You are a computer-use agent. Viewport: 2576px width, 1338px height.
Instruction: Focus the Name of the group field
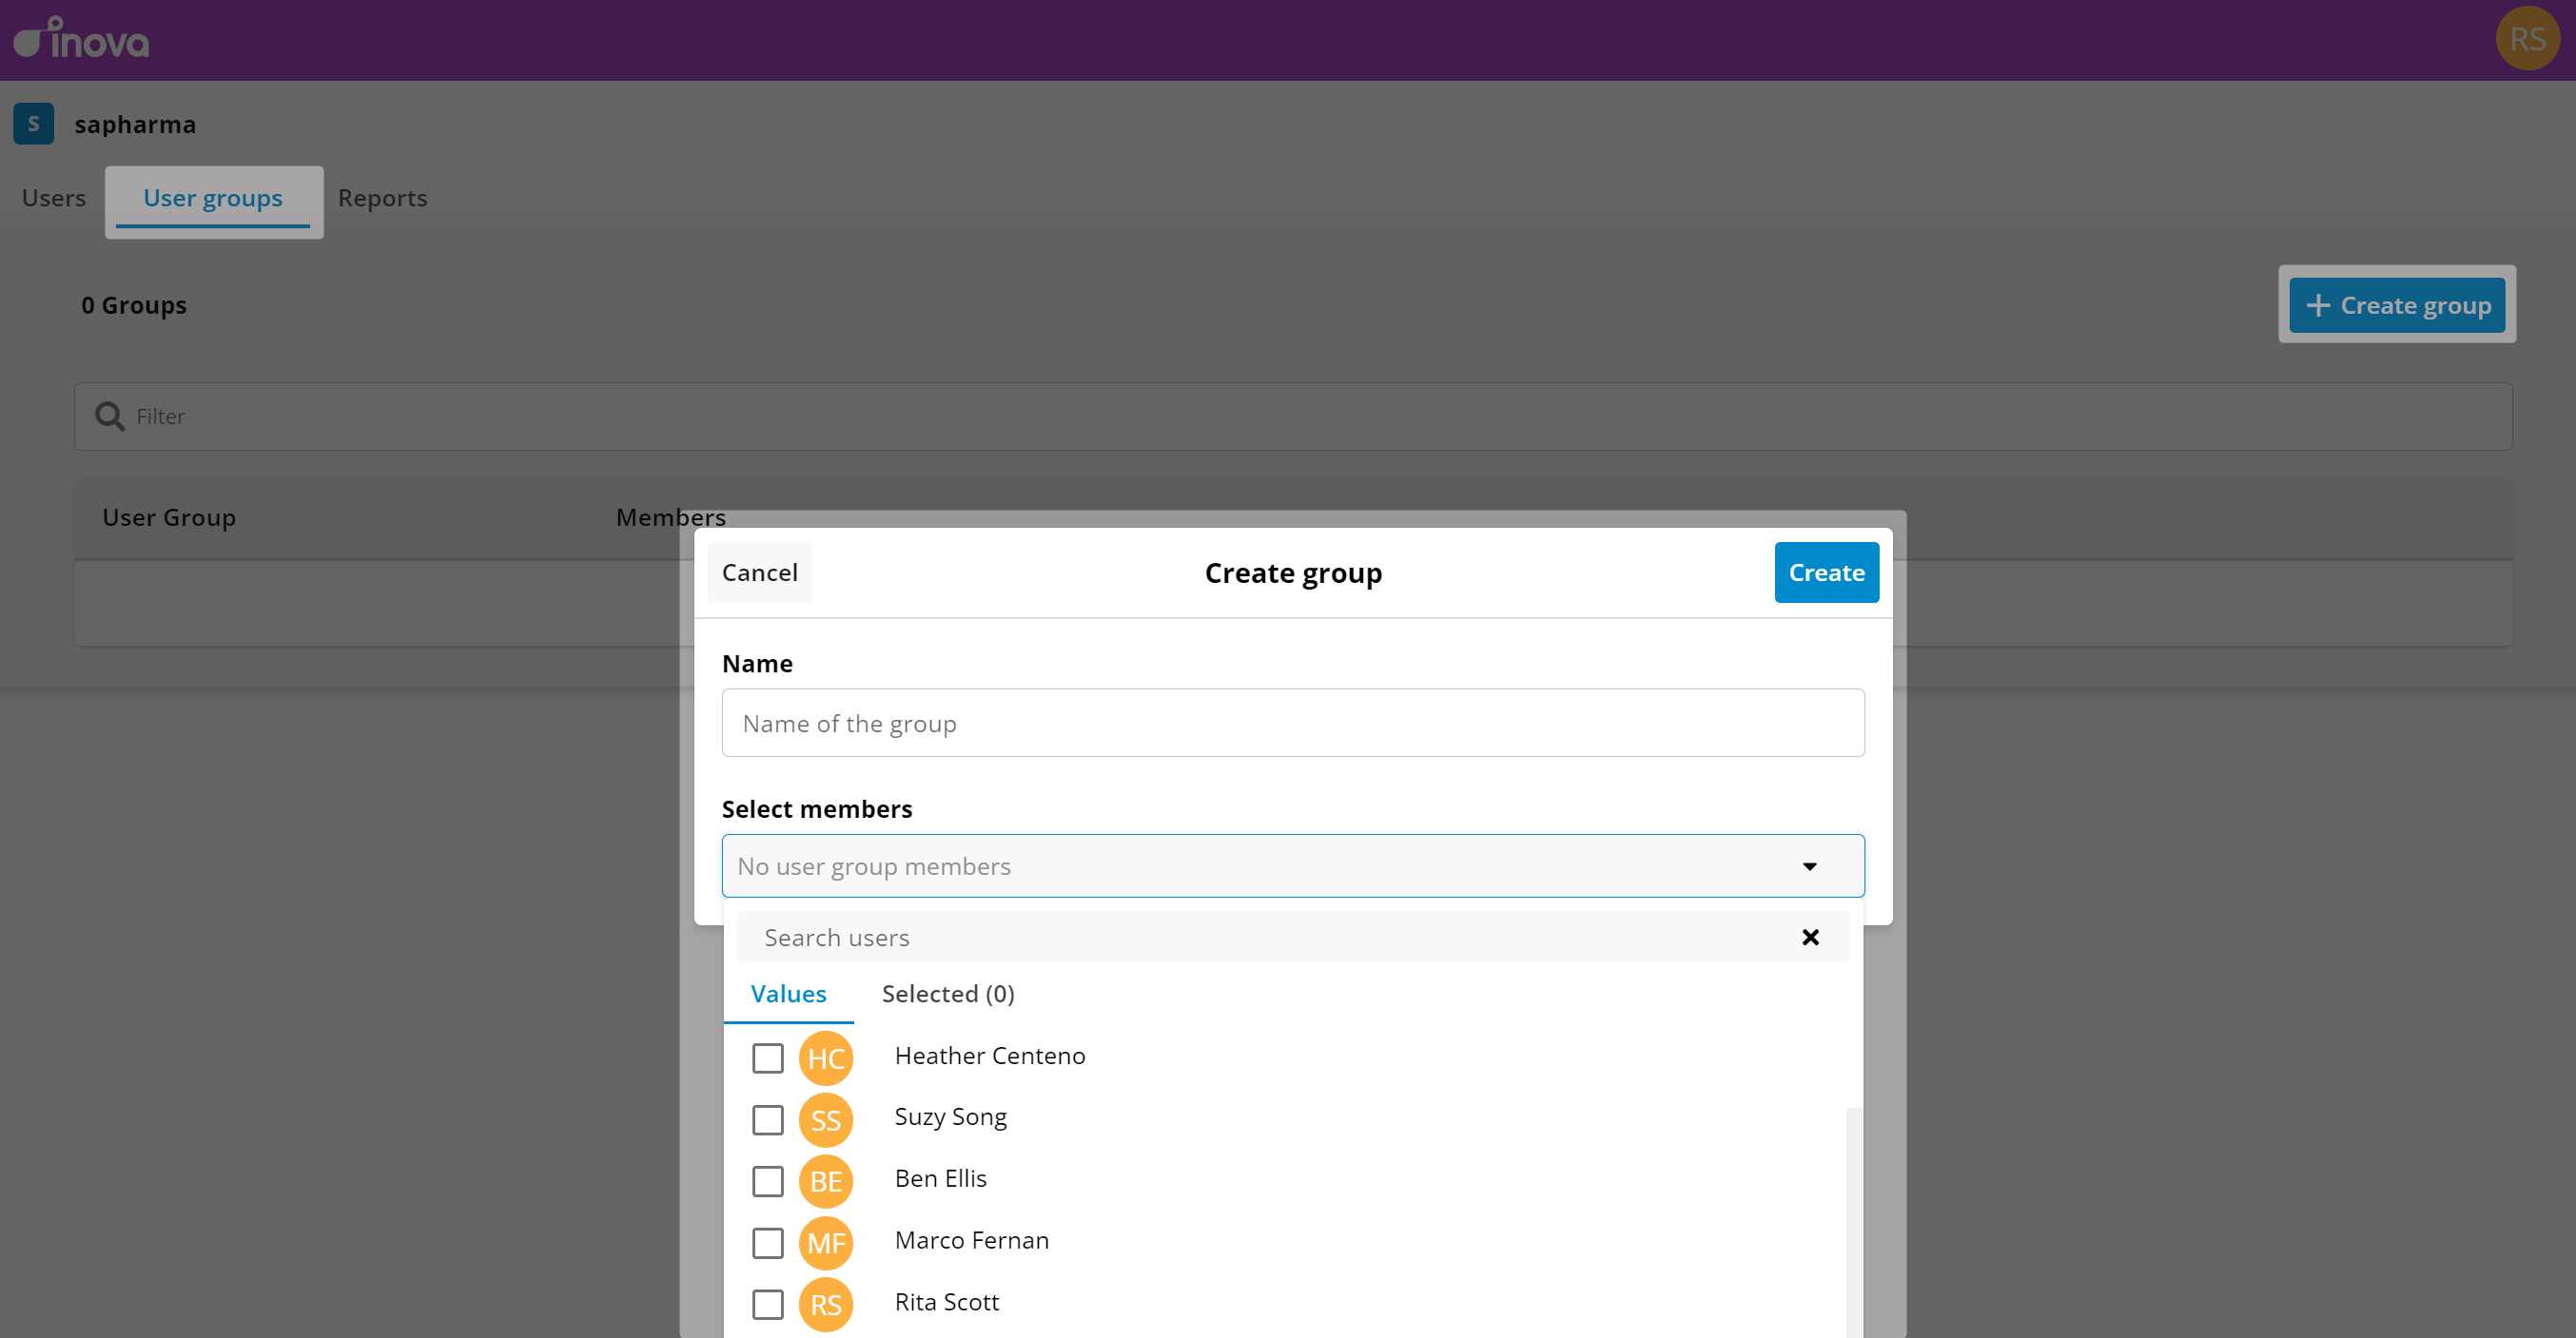(x=1293, y=723)
